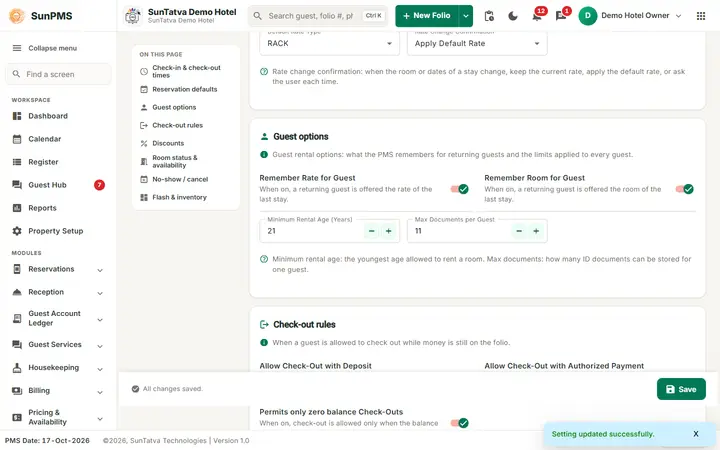This screenshot has height=450, width=720.
Task: Expand the Pricing & Availability chevron
Action: pyautogui.click(x=100, y=418)
